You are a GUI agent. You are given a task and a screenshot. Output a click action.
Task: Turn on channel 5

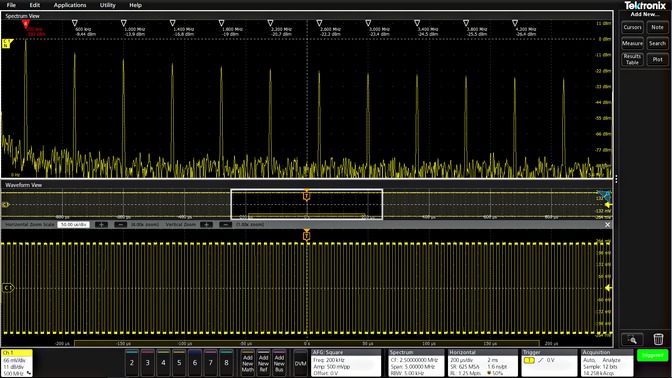(x=179, y=363)
